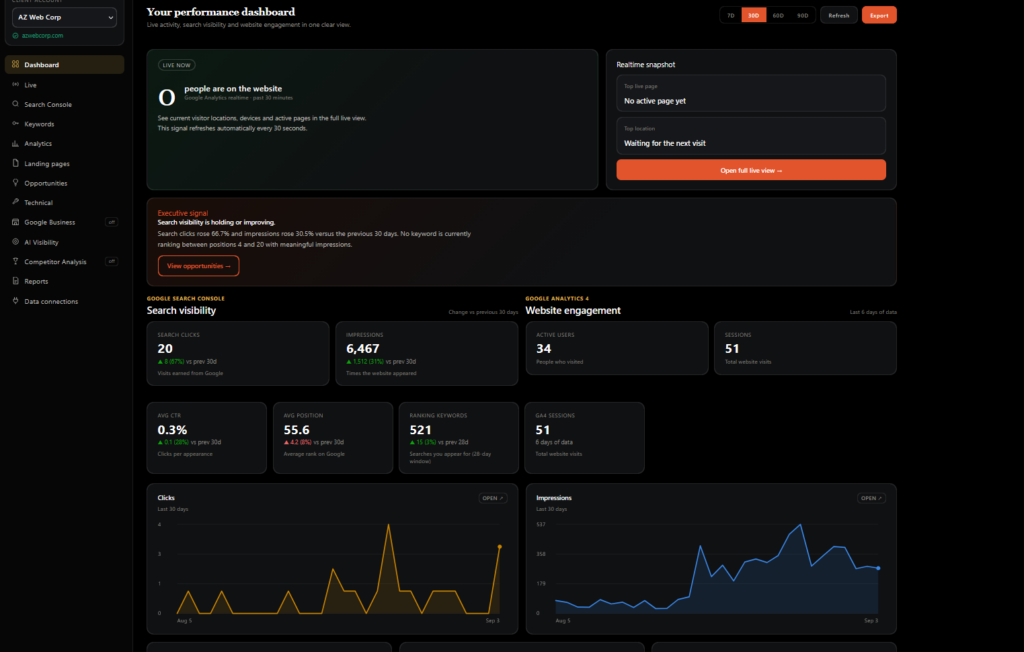
Task: Visit the azwebcorp.com link
Action: coord(42,35)
